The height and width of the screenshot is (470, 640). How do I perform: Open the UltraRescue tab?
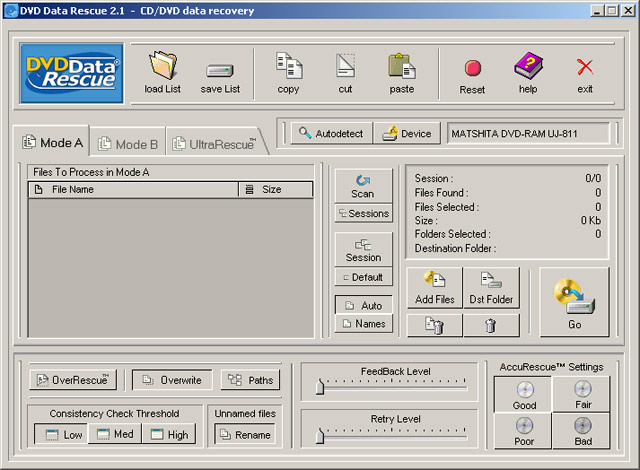tap(214, 144)
